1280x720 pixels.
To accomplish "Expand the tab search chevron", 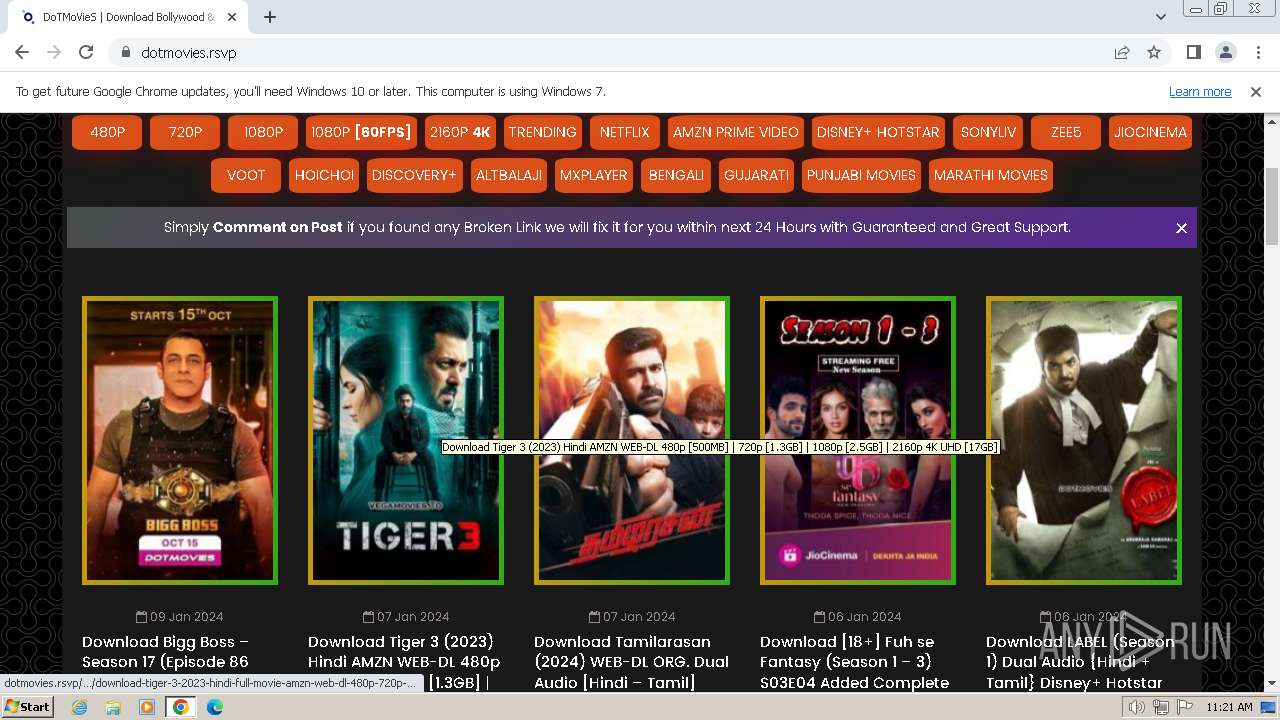I will click(x=1160, y=17).
